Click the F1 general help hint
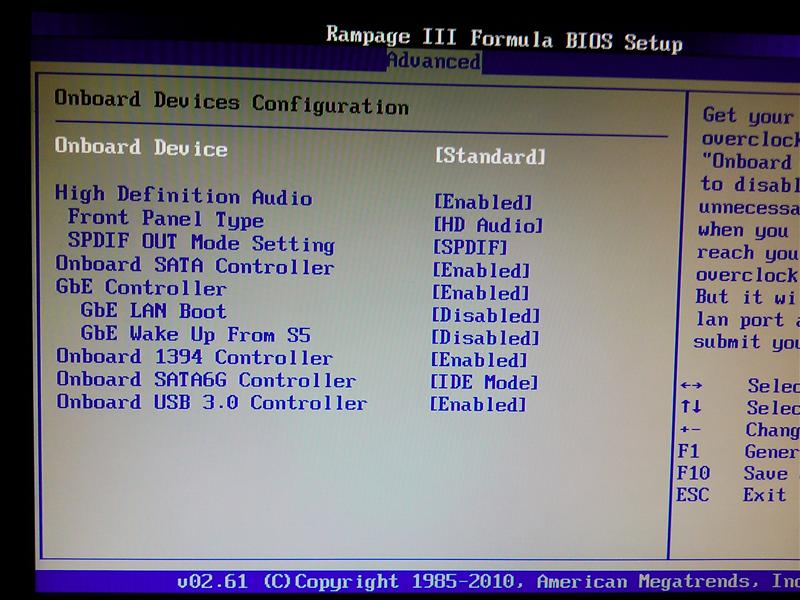The image size is (800, 600). (688, 451)
